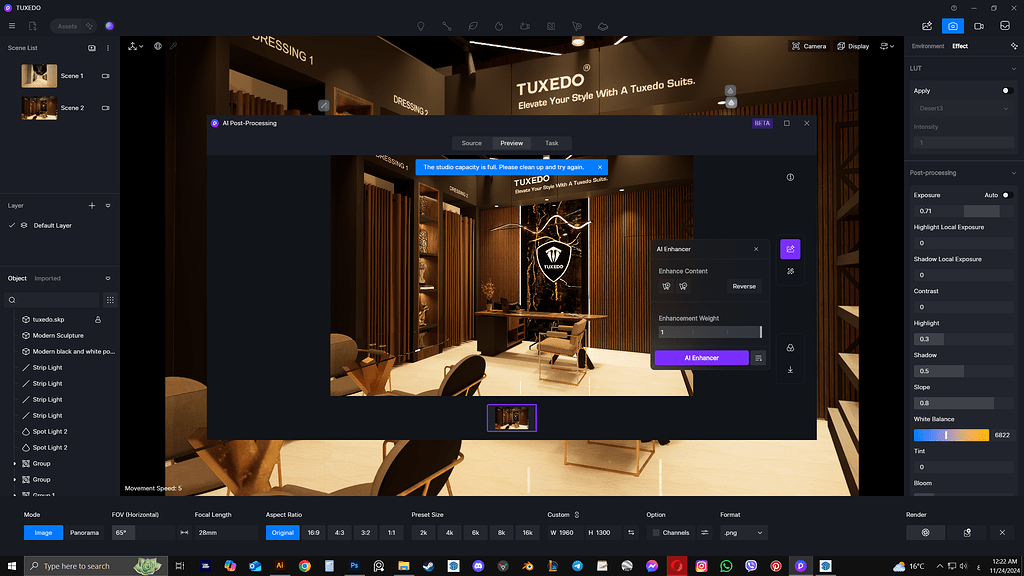Switch to the Object tab
This screenshot has height=576, width=1024.
pos(17,278)
